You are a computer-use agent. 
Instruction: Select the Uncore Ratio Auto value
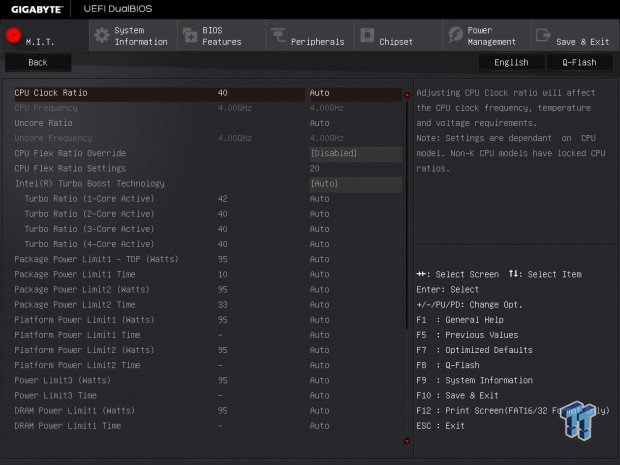click(x=319, y=123)
